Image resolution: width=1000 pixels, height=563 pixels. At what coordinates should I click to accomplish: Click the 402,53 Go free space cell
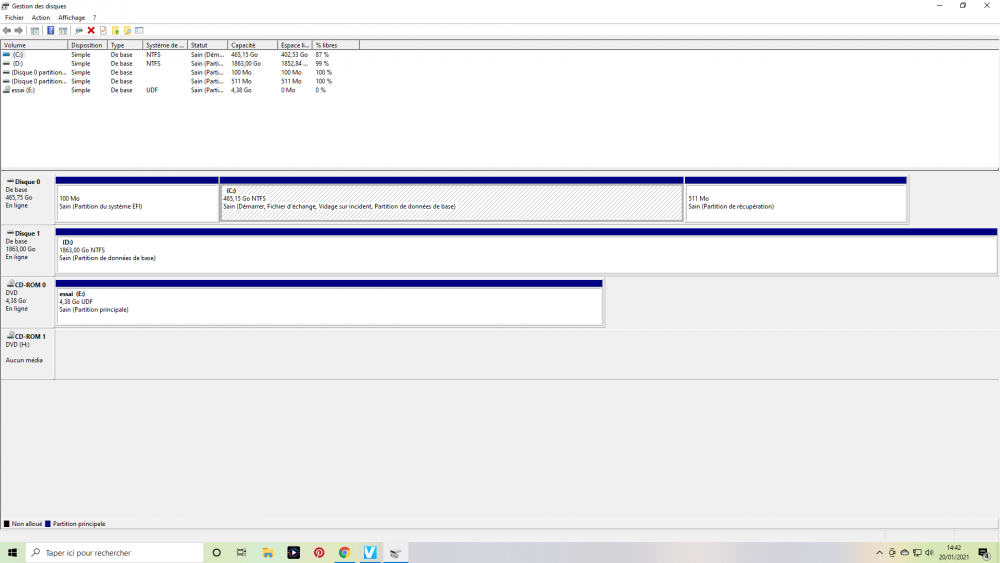click(x=294, y=55)
